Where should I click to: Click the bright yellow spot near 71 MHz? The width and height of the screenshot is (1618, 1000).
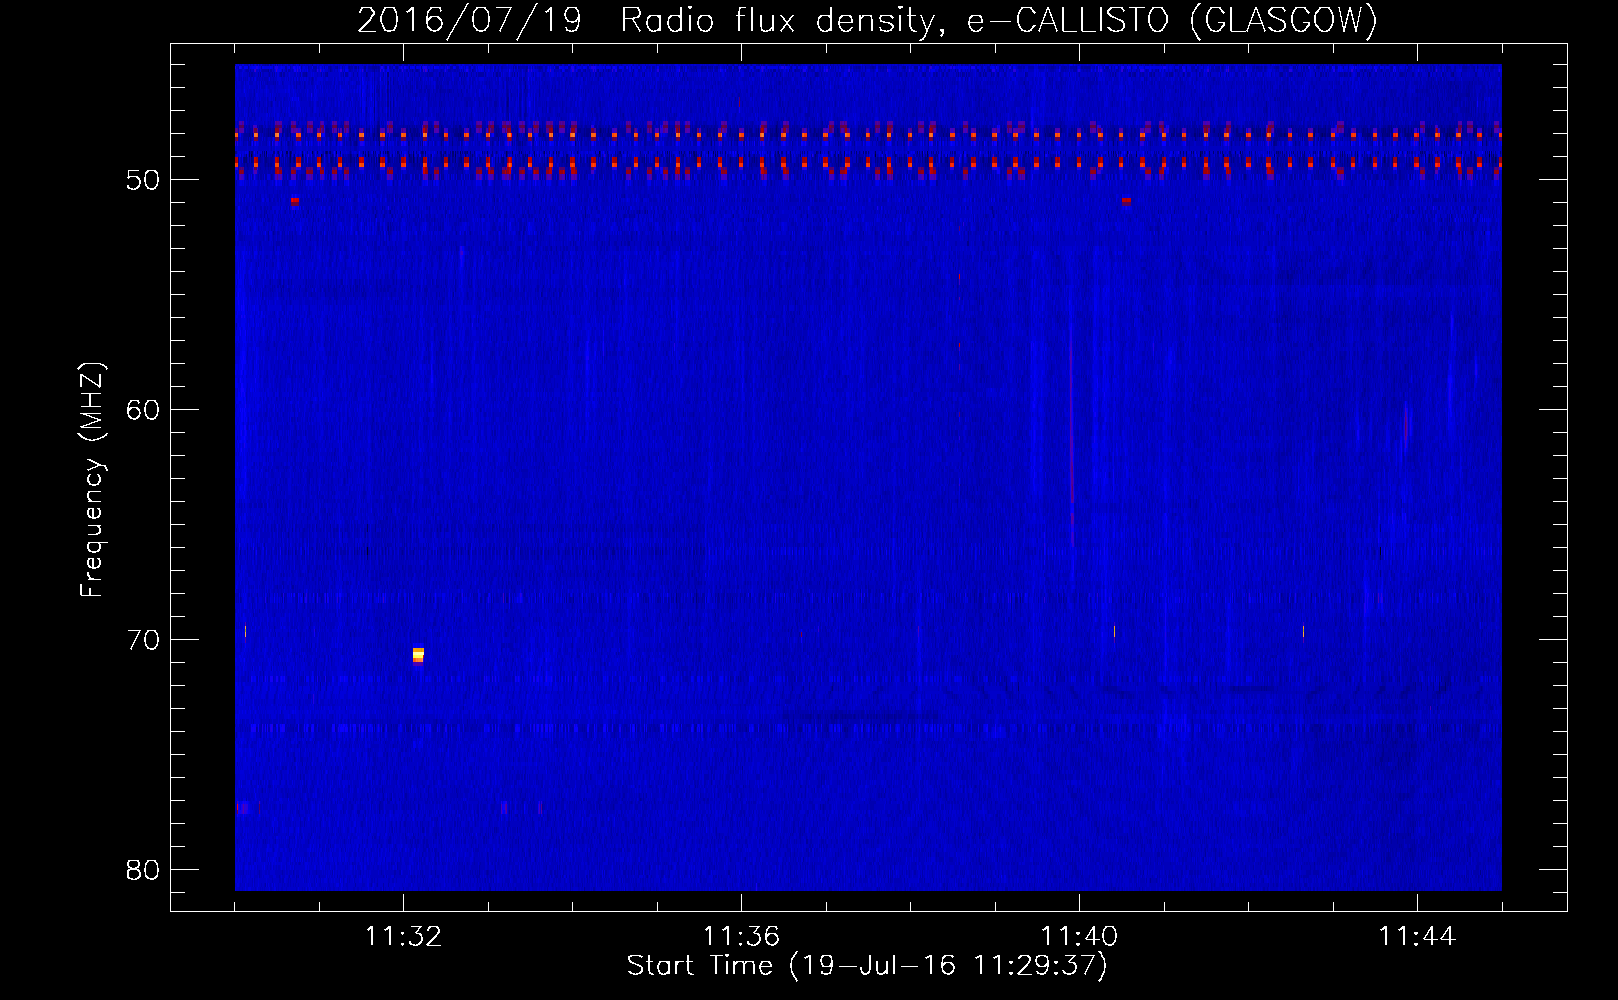pyautogui.click(x=418, y=655)
